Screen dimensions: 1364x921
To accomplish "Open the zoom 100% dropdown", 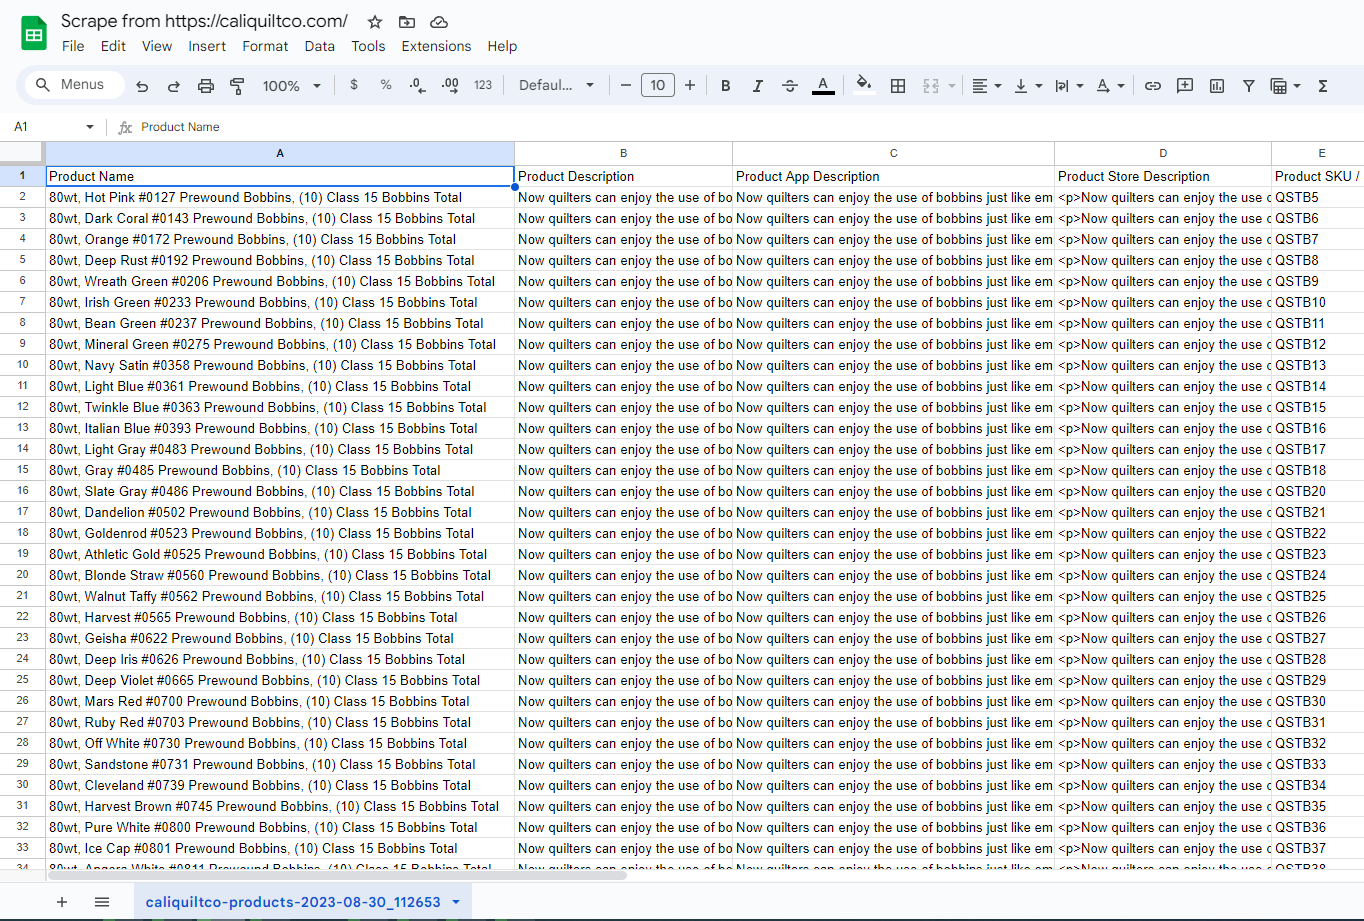I will click(x=291, y=86).
